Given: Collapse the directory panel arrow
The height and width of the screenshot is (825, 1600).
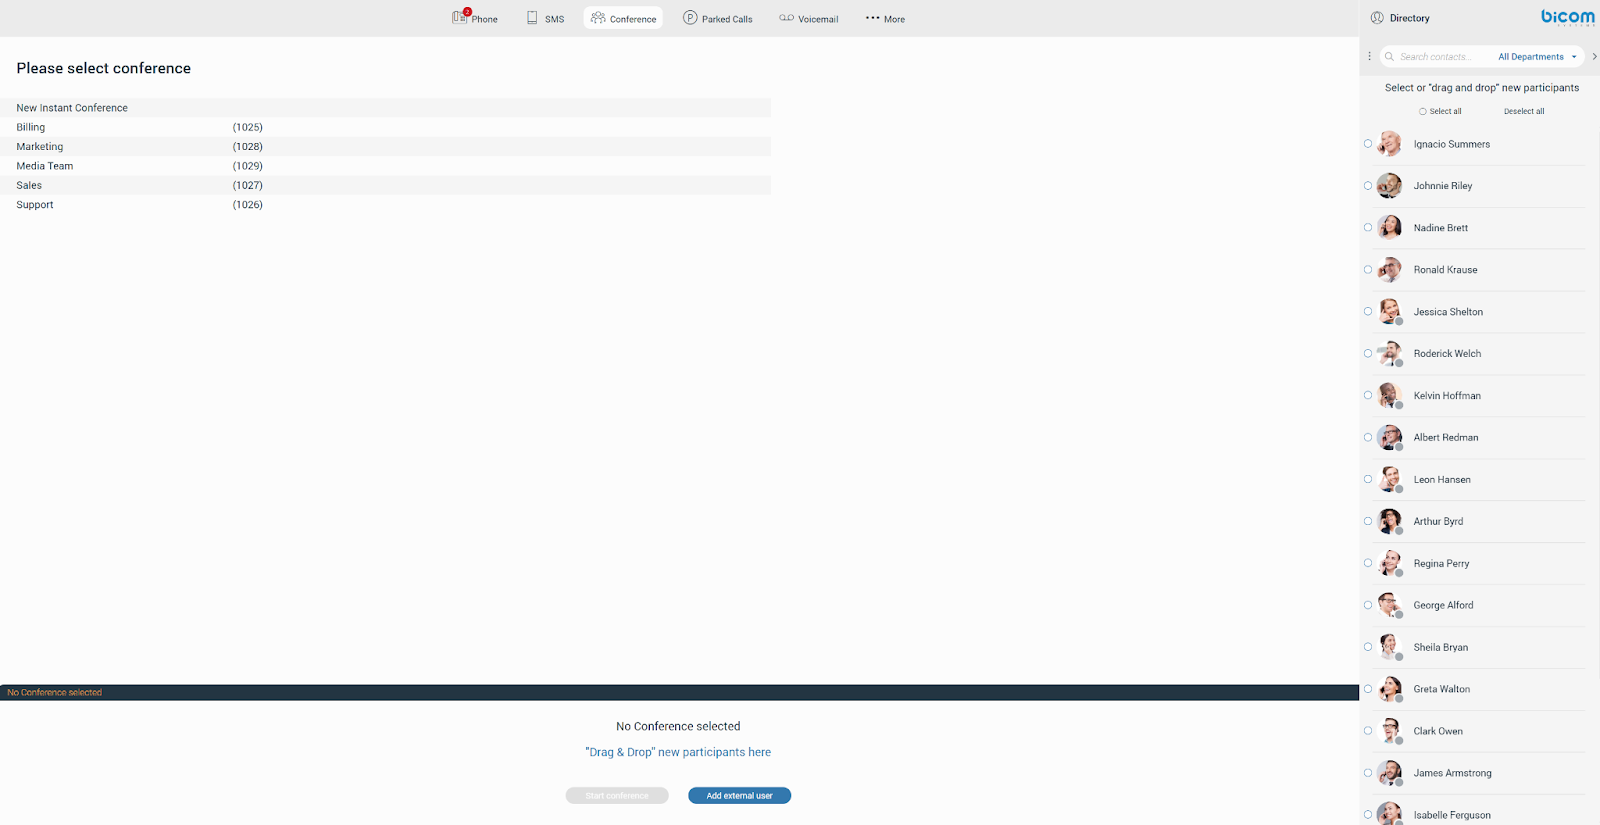Looking at the screenshot, I should coord(1594,57).
